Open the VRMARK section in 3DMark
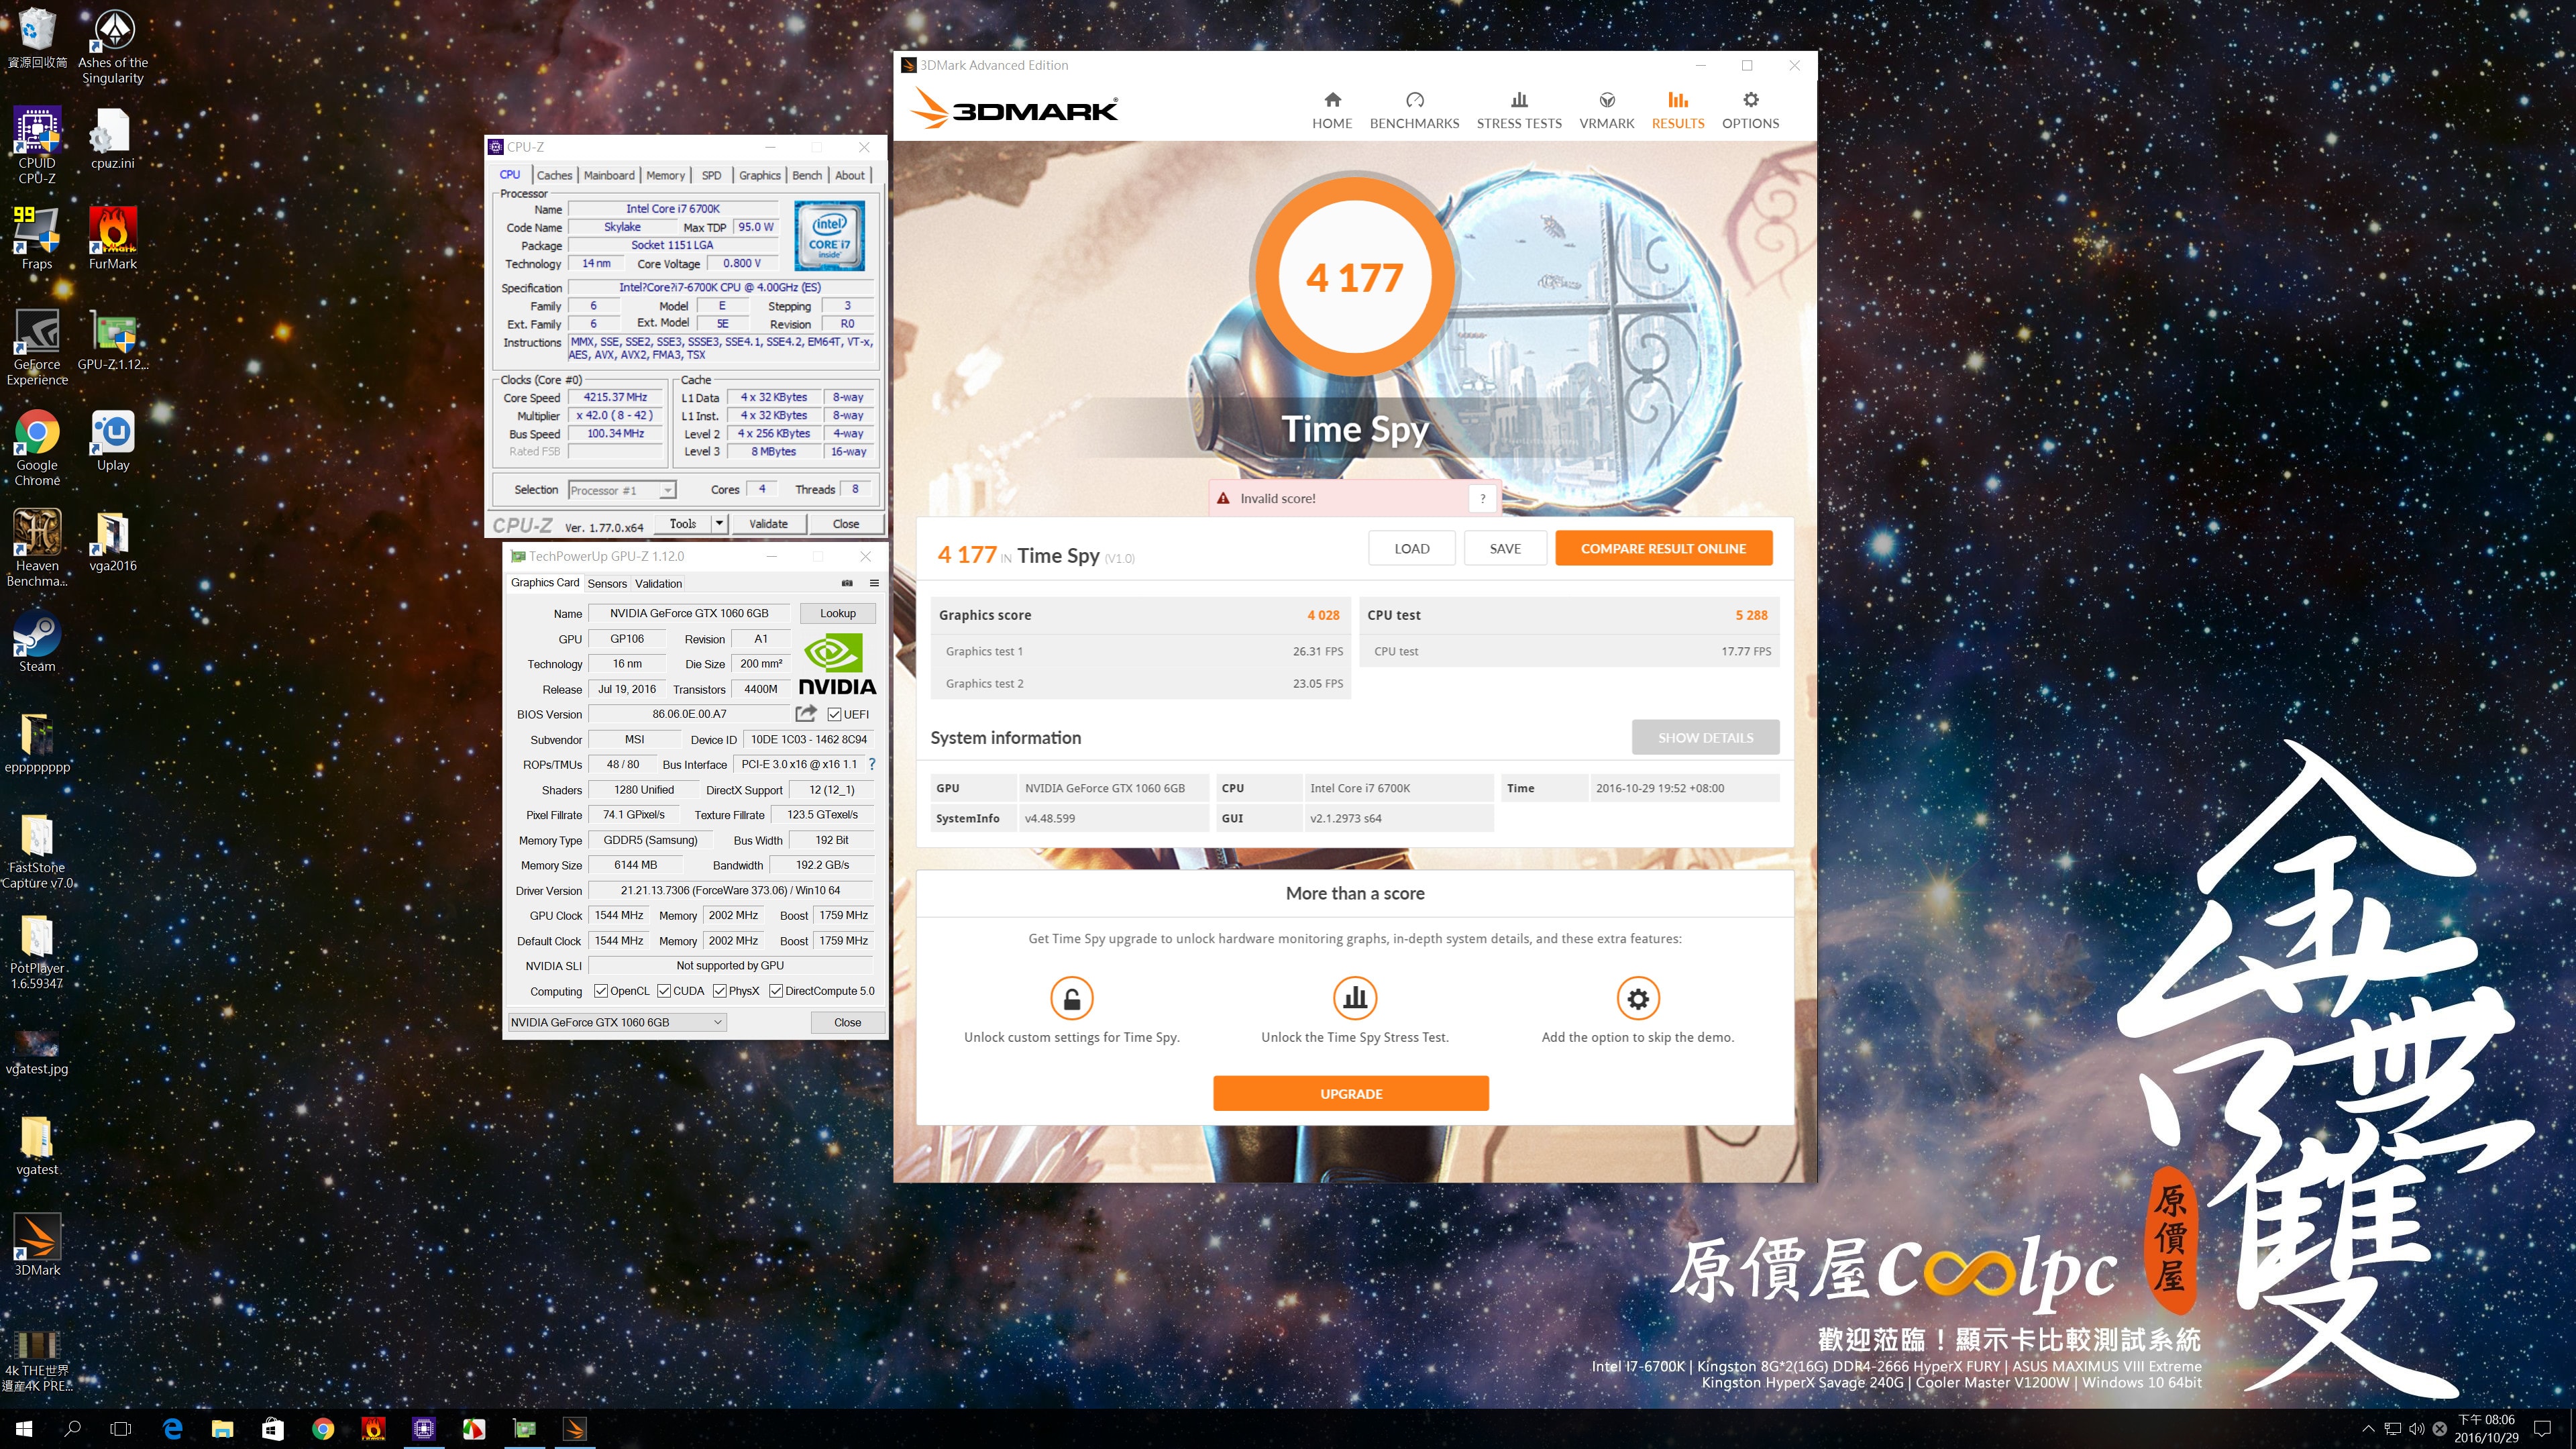The image size is (2576, 1449). pos(1606,110)
